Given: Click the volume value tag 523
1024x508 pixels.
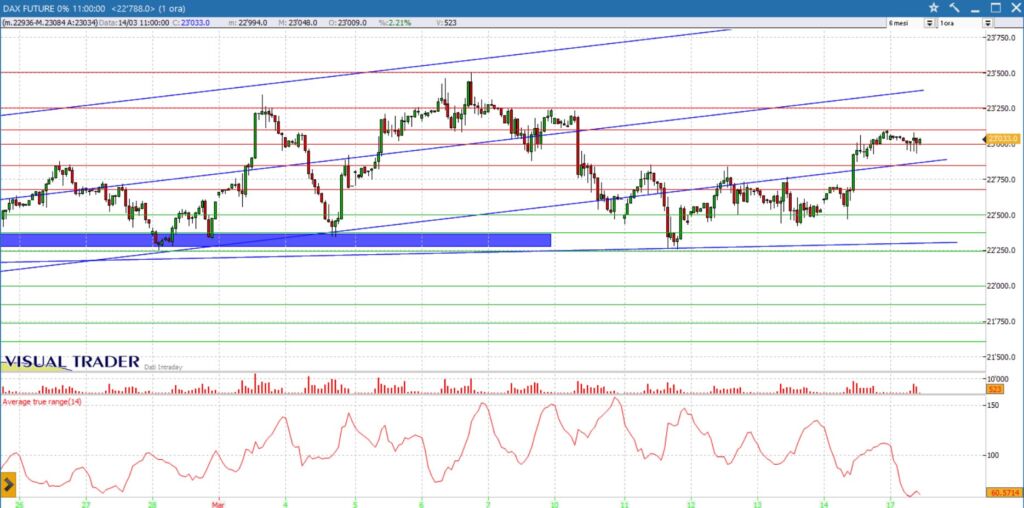Looking at the screenshot, I should pos(996,389).
